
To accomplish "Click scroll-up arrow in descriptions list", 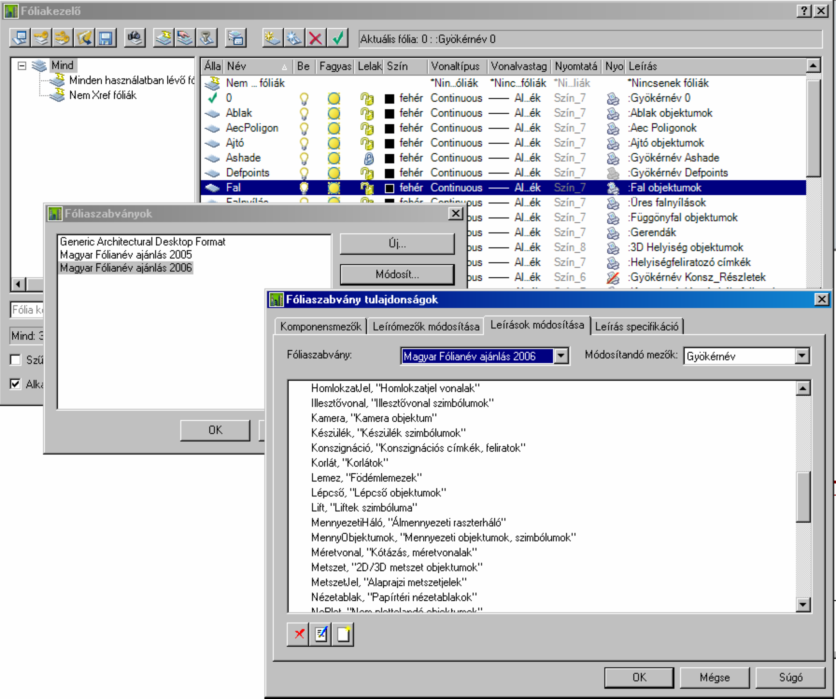I will 803,388.
